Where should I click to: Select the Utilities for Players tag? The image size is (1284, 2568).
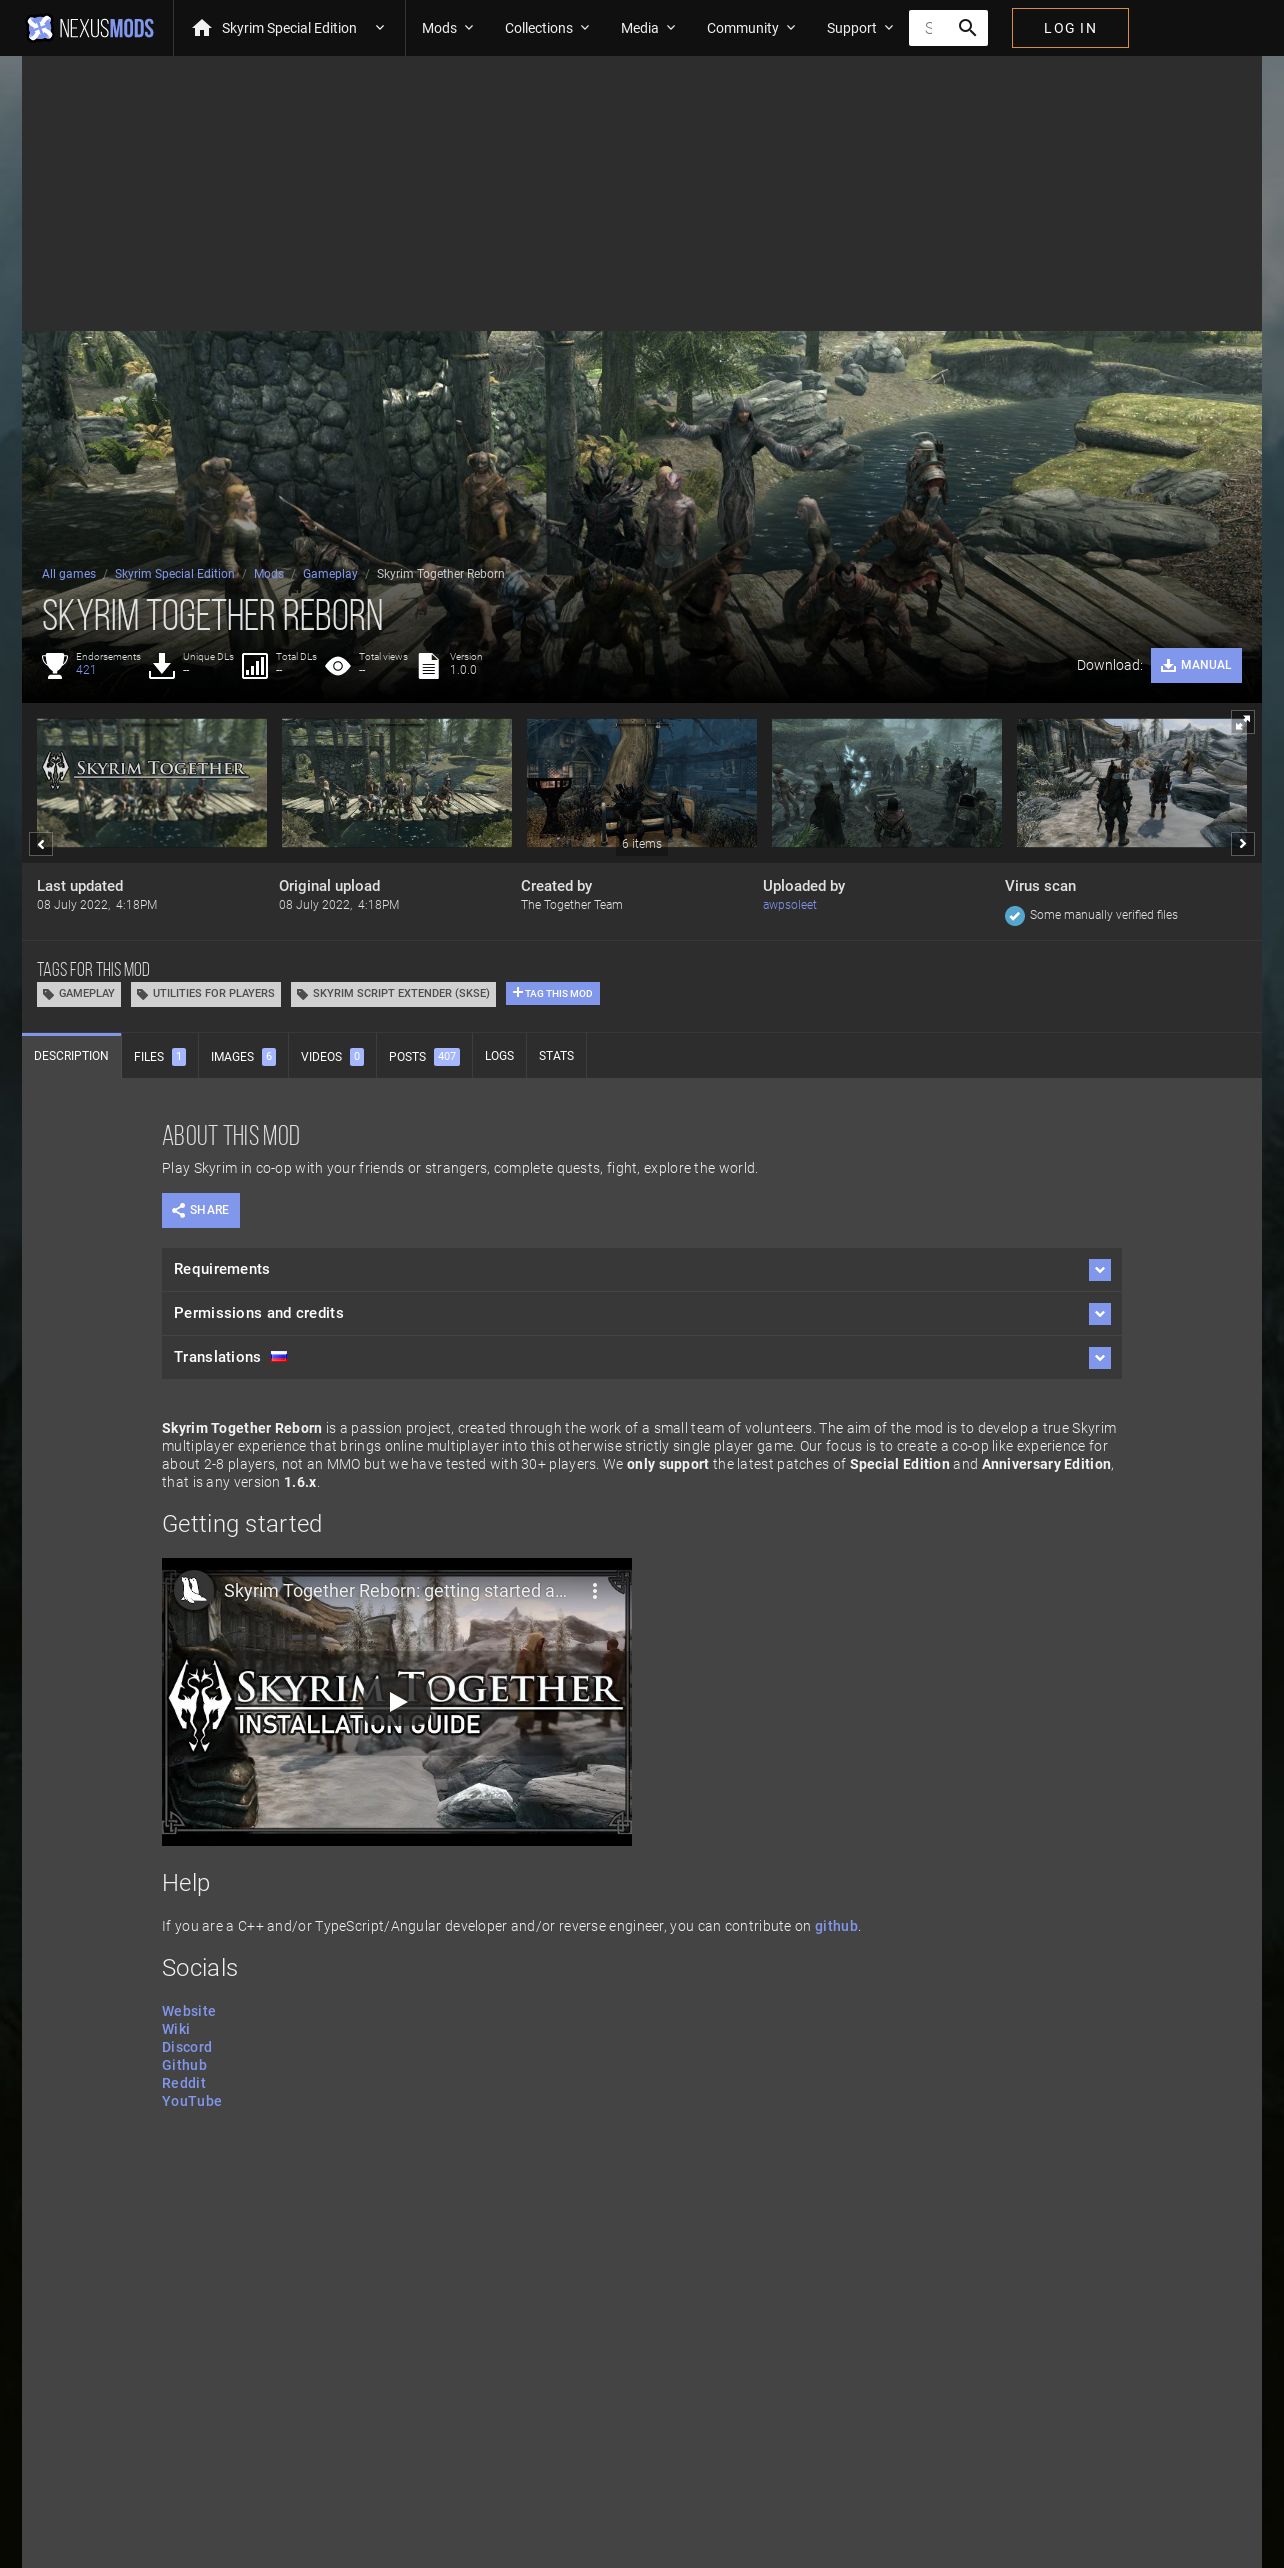pos(206,994)
